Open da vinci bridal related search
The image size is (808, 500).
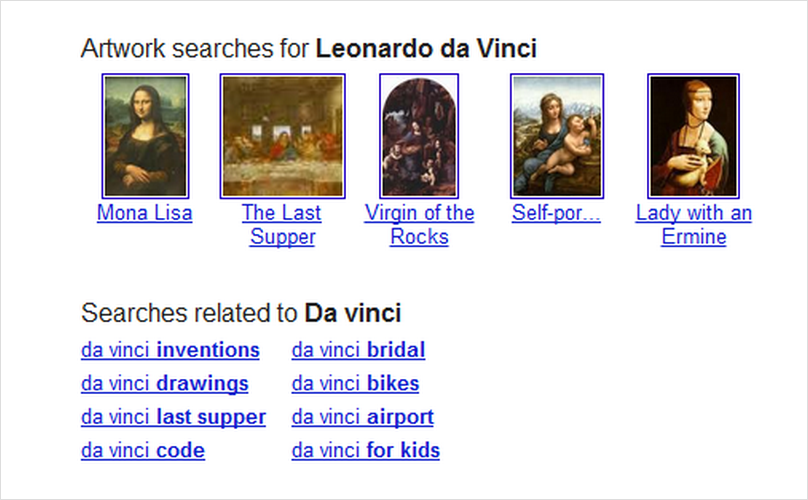click(x=358, y=350)
